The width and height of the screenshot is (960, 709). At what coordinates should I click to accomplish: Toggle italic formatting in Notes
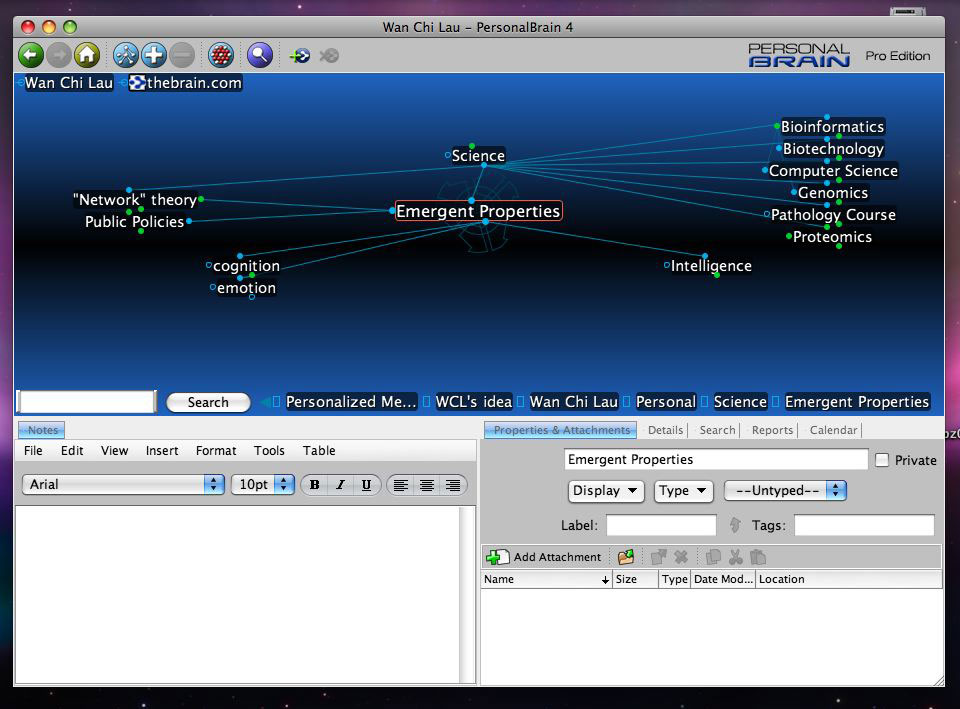pos(340,485)
